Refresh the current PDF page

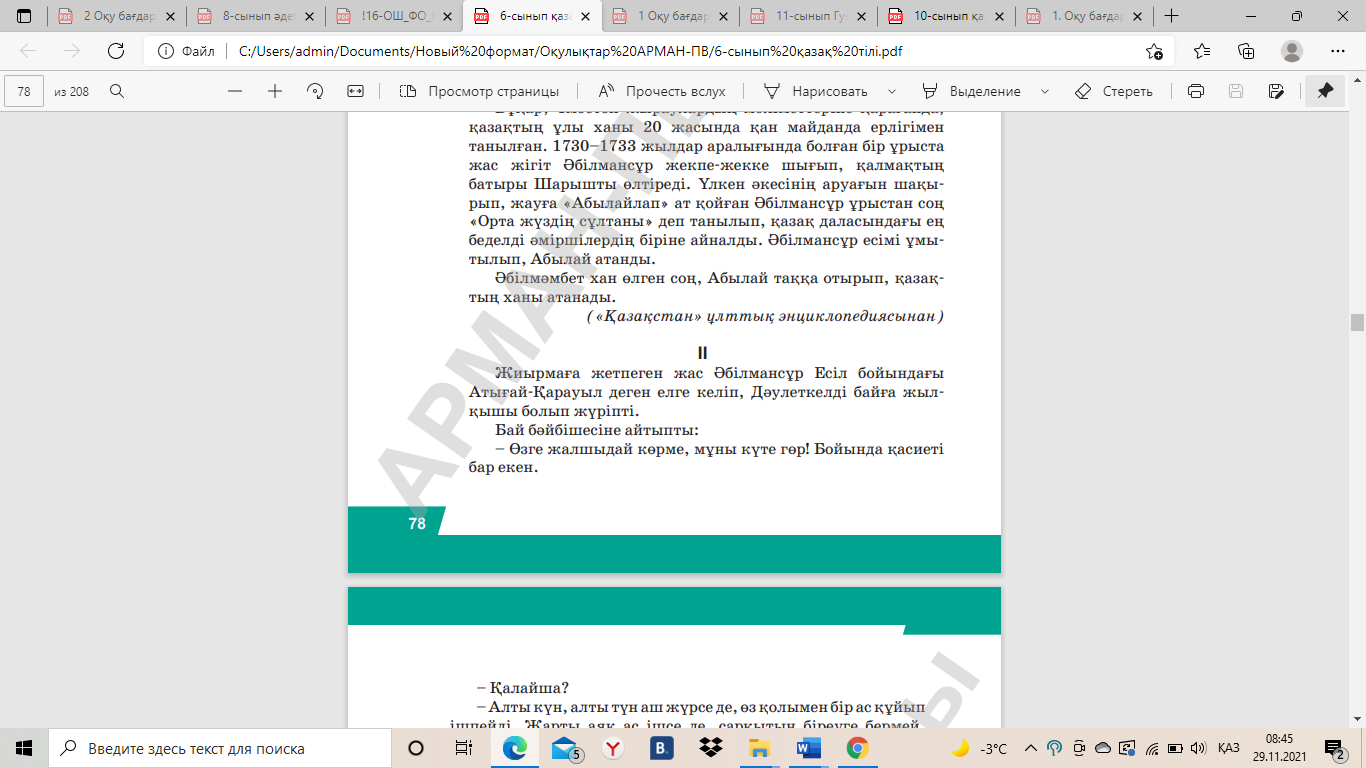click(116, 52)
